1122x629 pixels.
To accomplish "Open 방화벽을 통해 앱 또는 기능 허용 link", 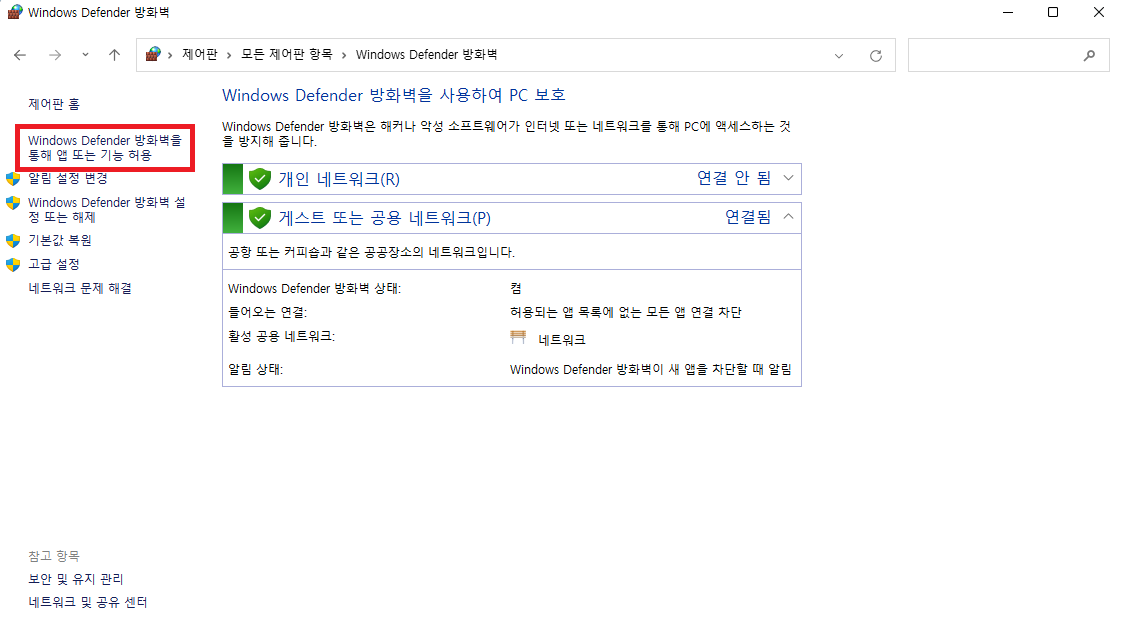I will coord(104,147).
